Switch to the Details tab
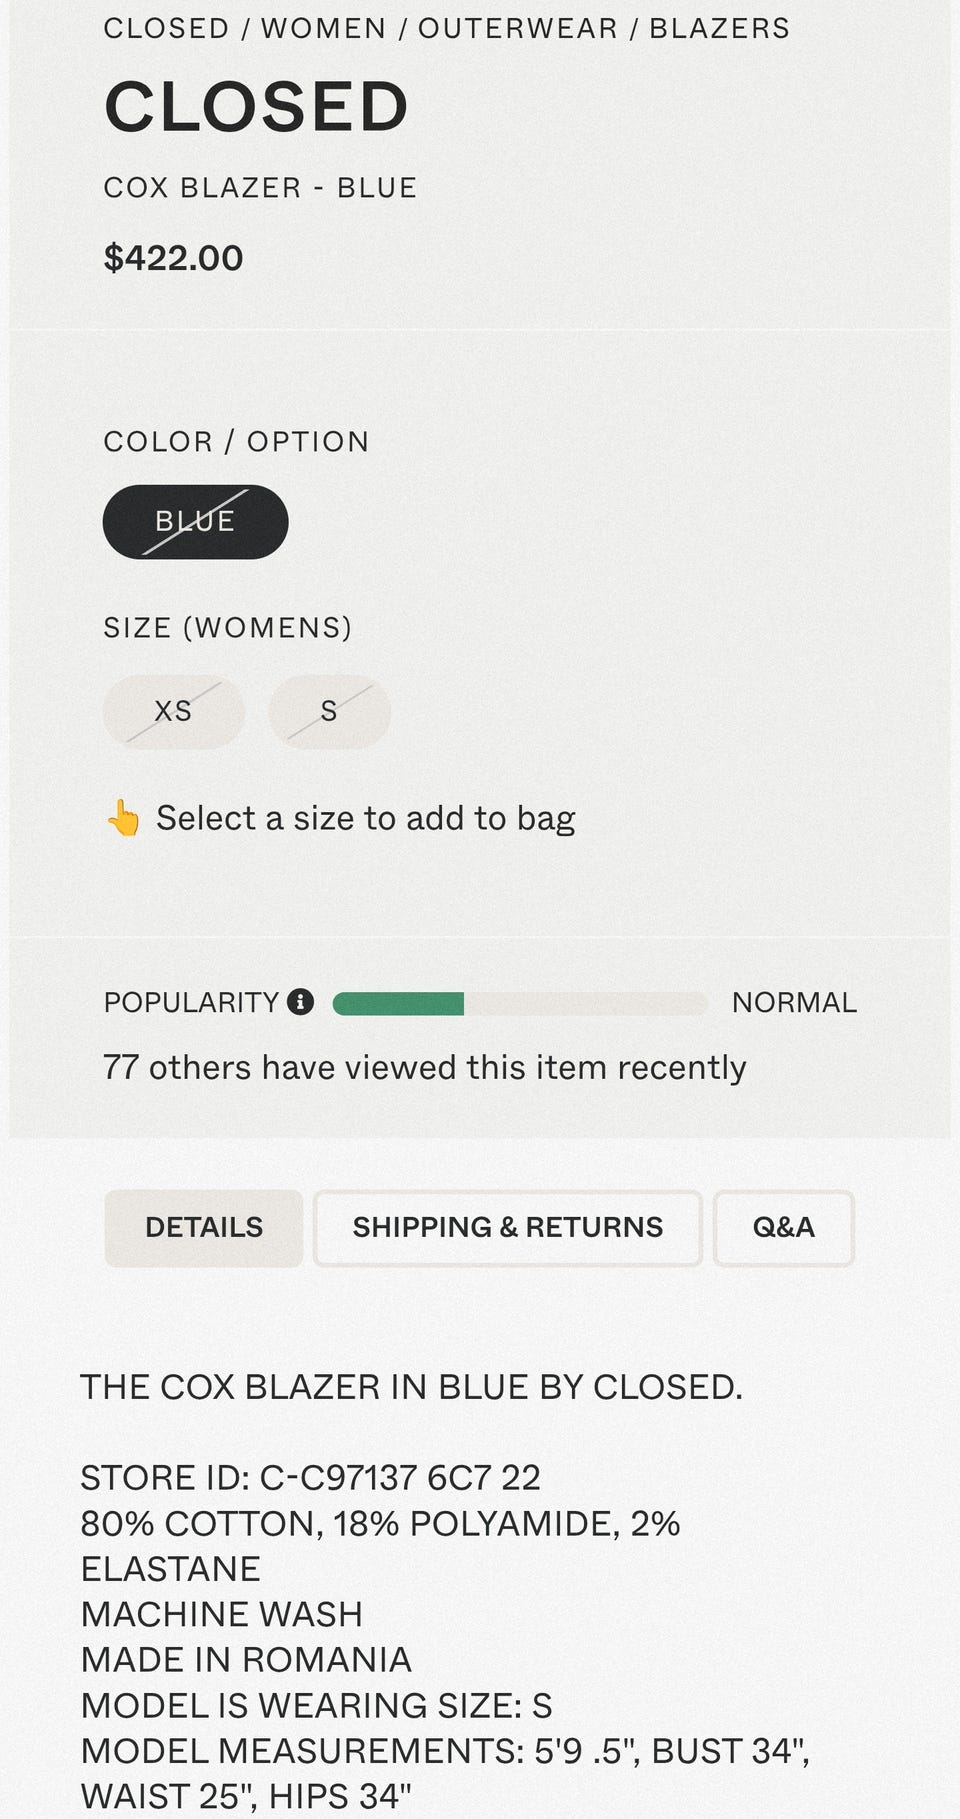The image size is (960, 1819). coord(204,1228)
